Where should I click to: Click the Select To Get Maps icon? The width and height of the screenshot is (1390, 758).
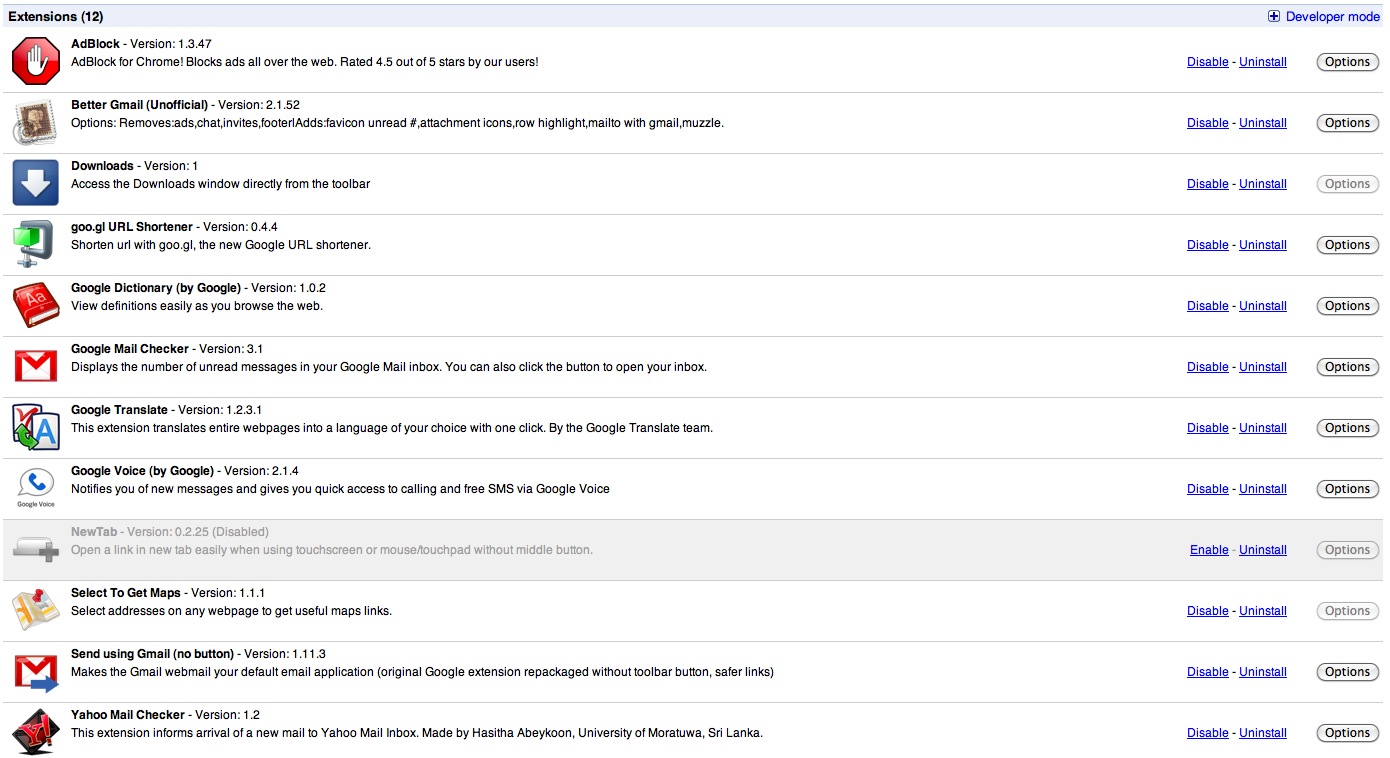pos(36,611)
